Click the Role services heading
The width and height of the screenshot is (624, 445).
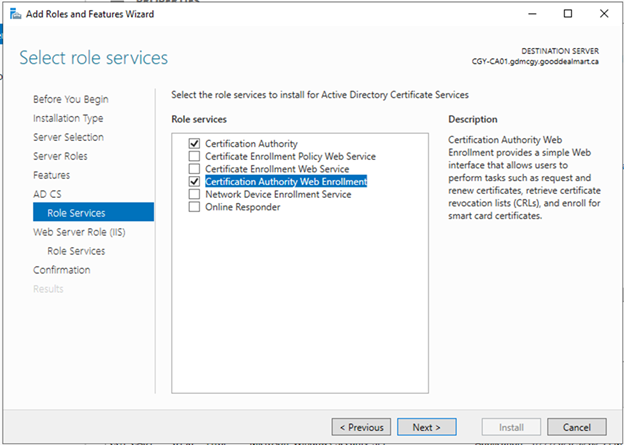[x=199, y=119]
